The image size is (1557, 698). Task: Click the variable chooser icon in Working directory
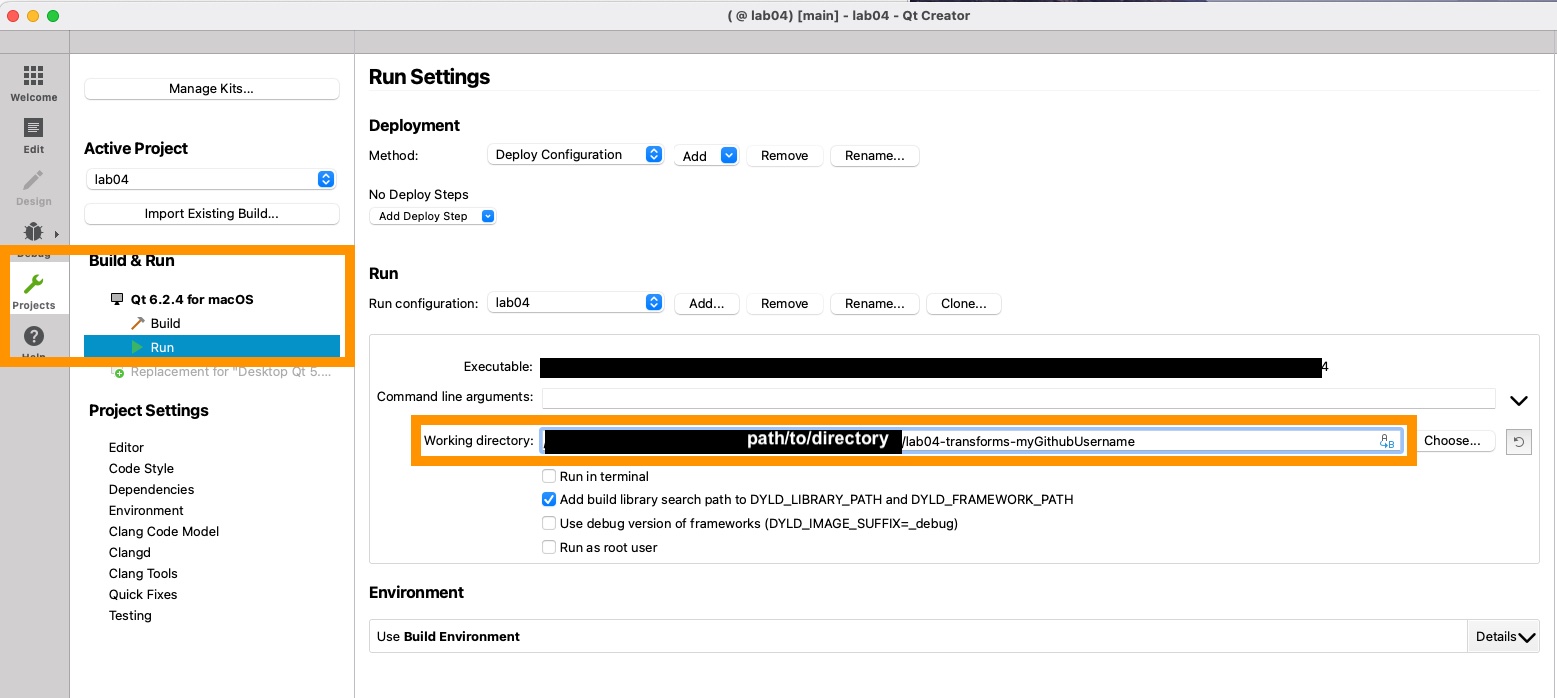pyautogui.click(x=1386, y=441)
